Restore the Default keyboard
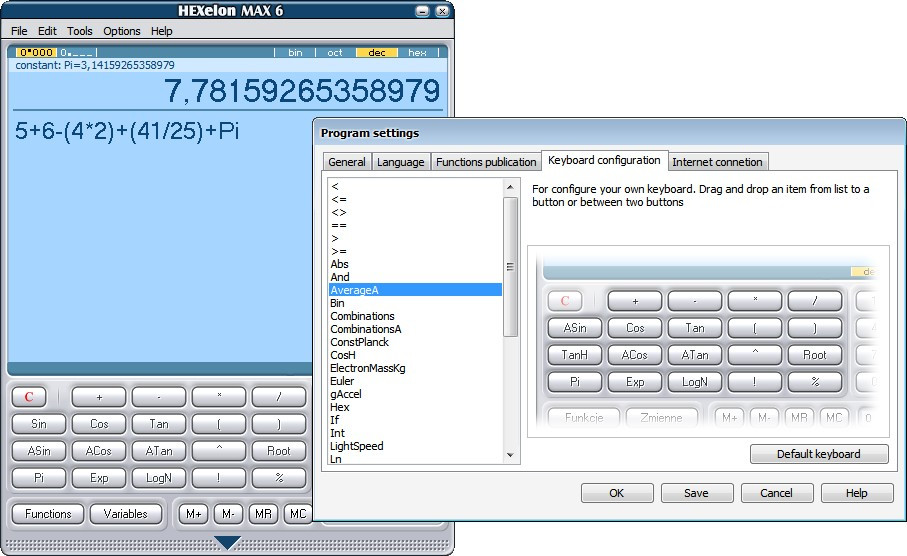The image size is (907, 556). 818,454
